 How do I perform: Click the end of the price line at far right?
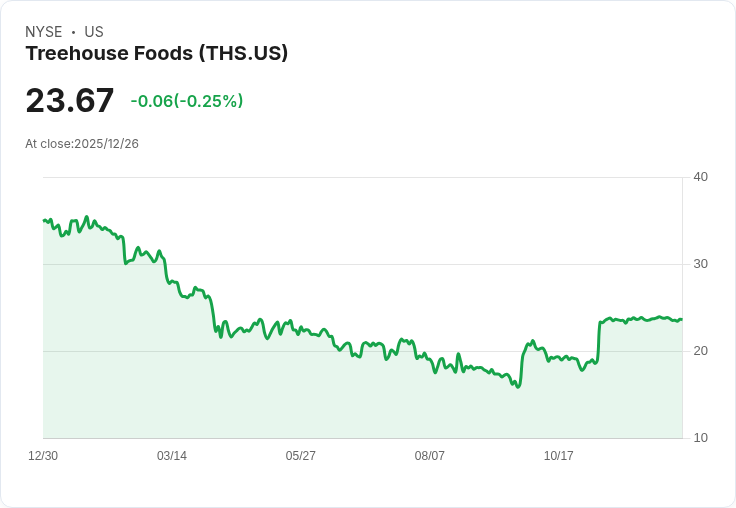pos(682,319)
